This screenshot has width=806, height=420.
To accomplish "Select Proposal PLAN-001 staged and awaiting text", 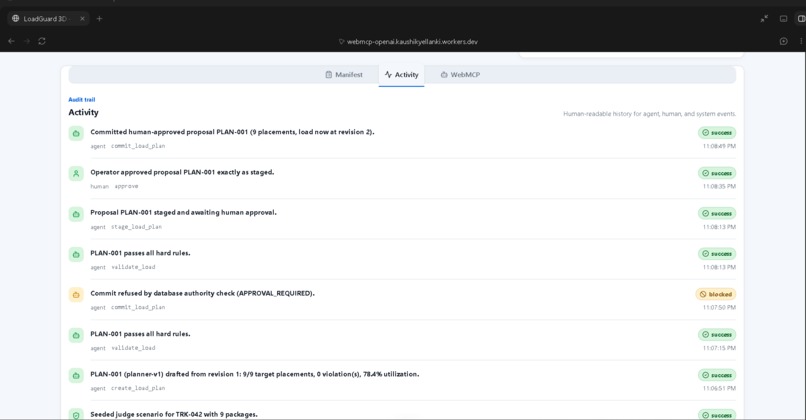I will (184, 212).
